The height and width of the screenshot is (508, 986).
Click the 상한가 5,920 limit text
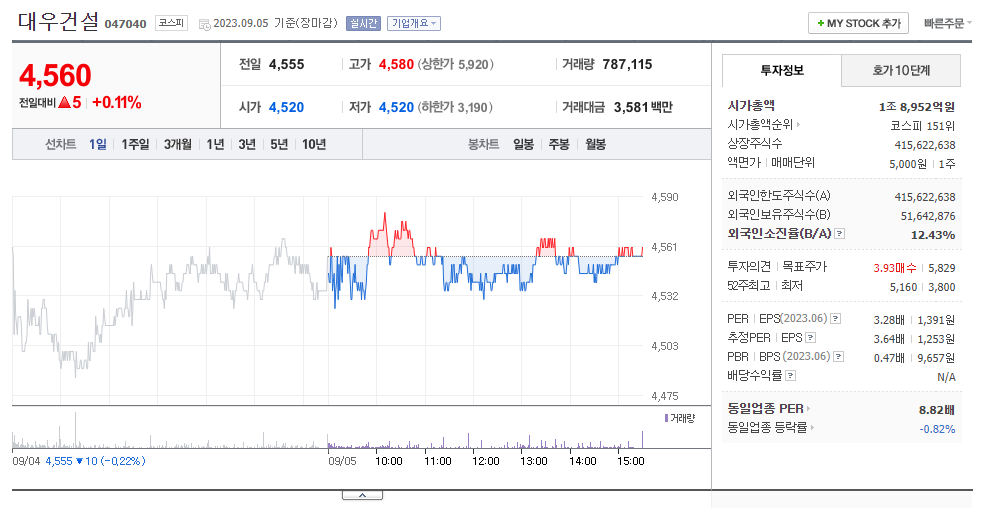coord(456,64)
